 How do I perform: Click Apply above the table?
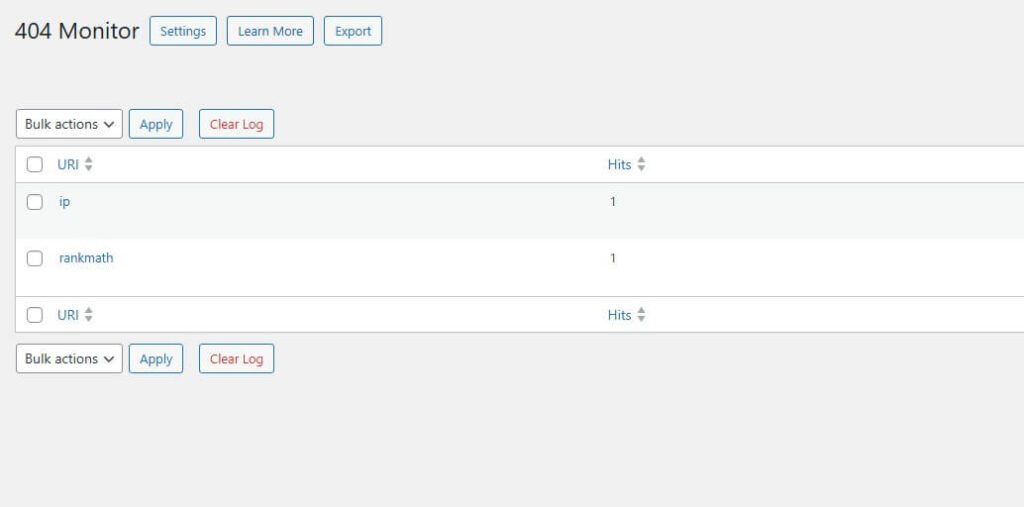(x=156, y=124)
